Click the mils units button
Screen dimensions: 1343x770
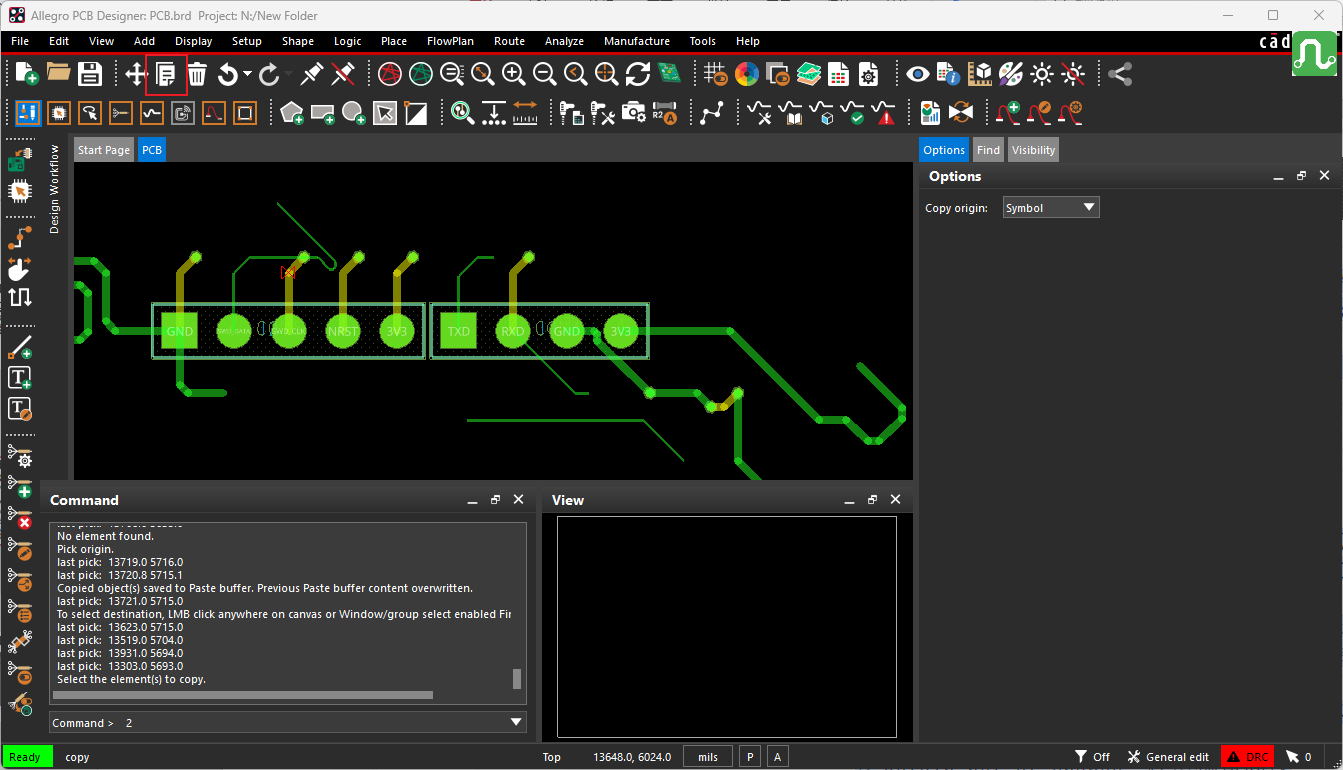(708, 757)
